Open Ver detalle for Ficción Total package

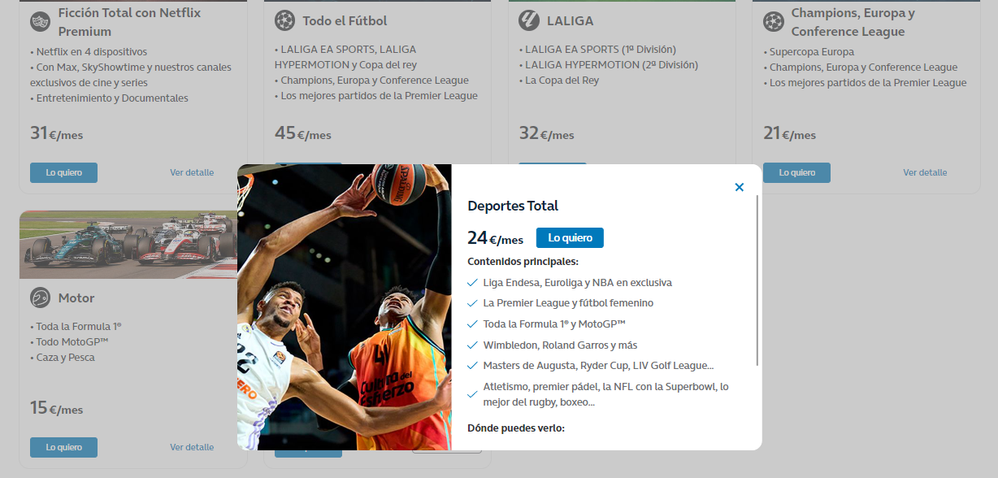point(192,172)
